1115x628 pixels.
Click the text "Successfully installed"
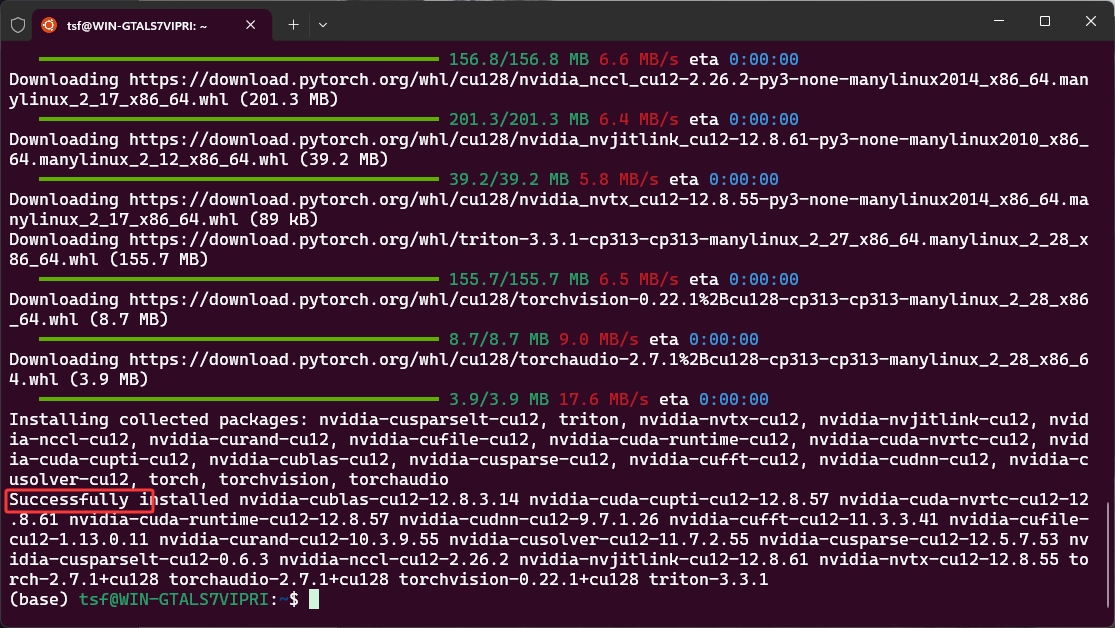119,499
